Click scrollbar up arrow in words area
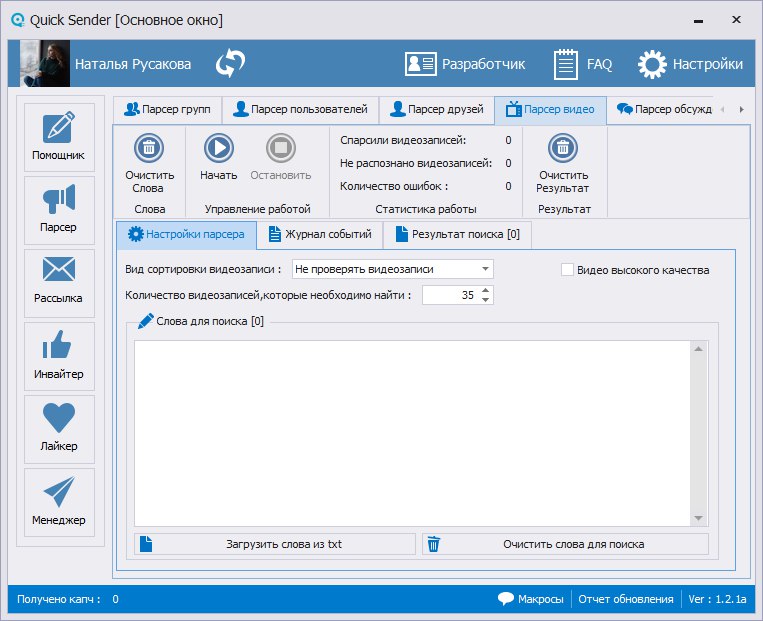 698,349
